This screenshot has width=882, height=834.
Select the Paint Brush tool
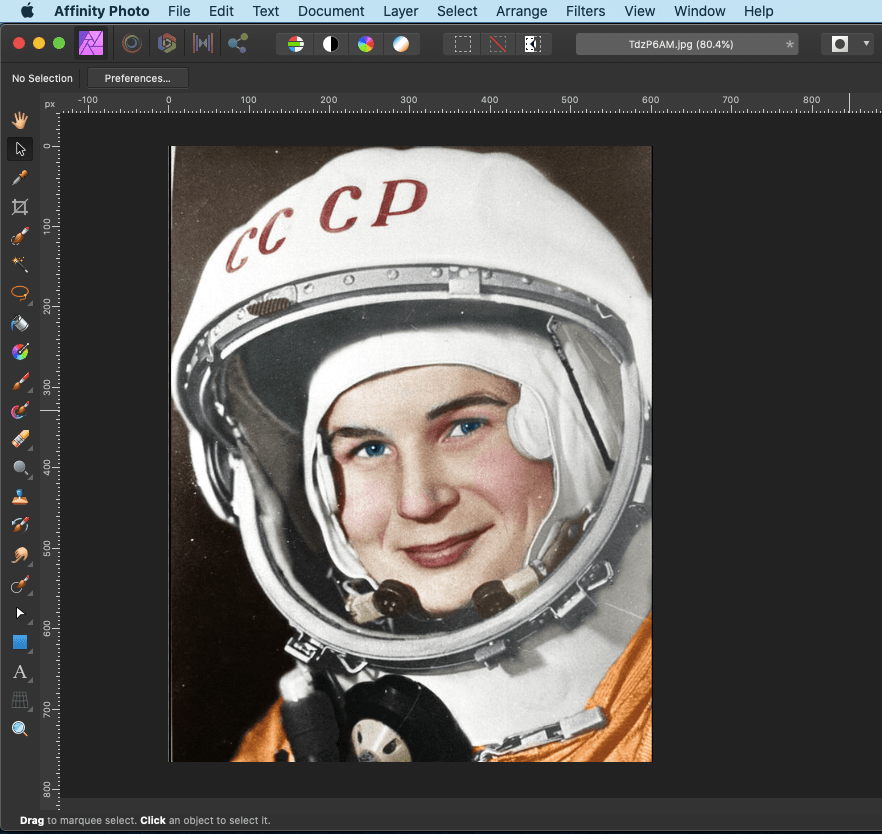click(19, 381)
